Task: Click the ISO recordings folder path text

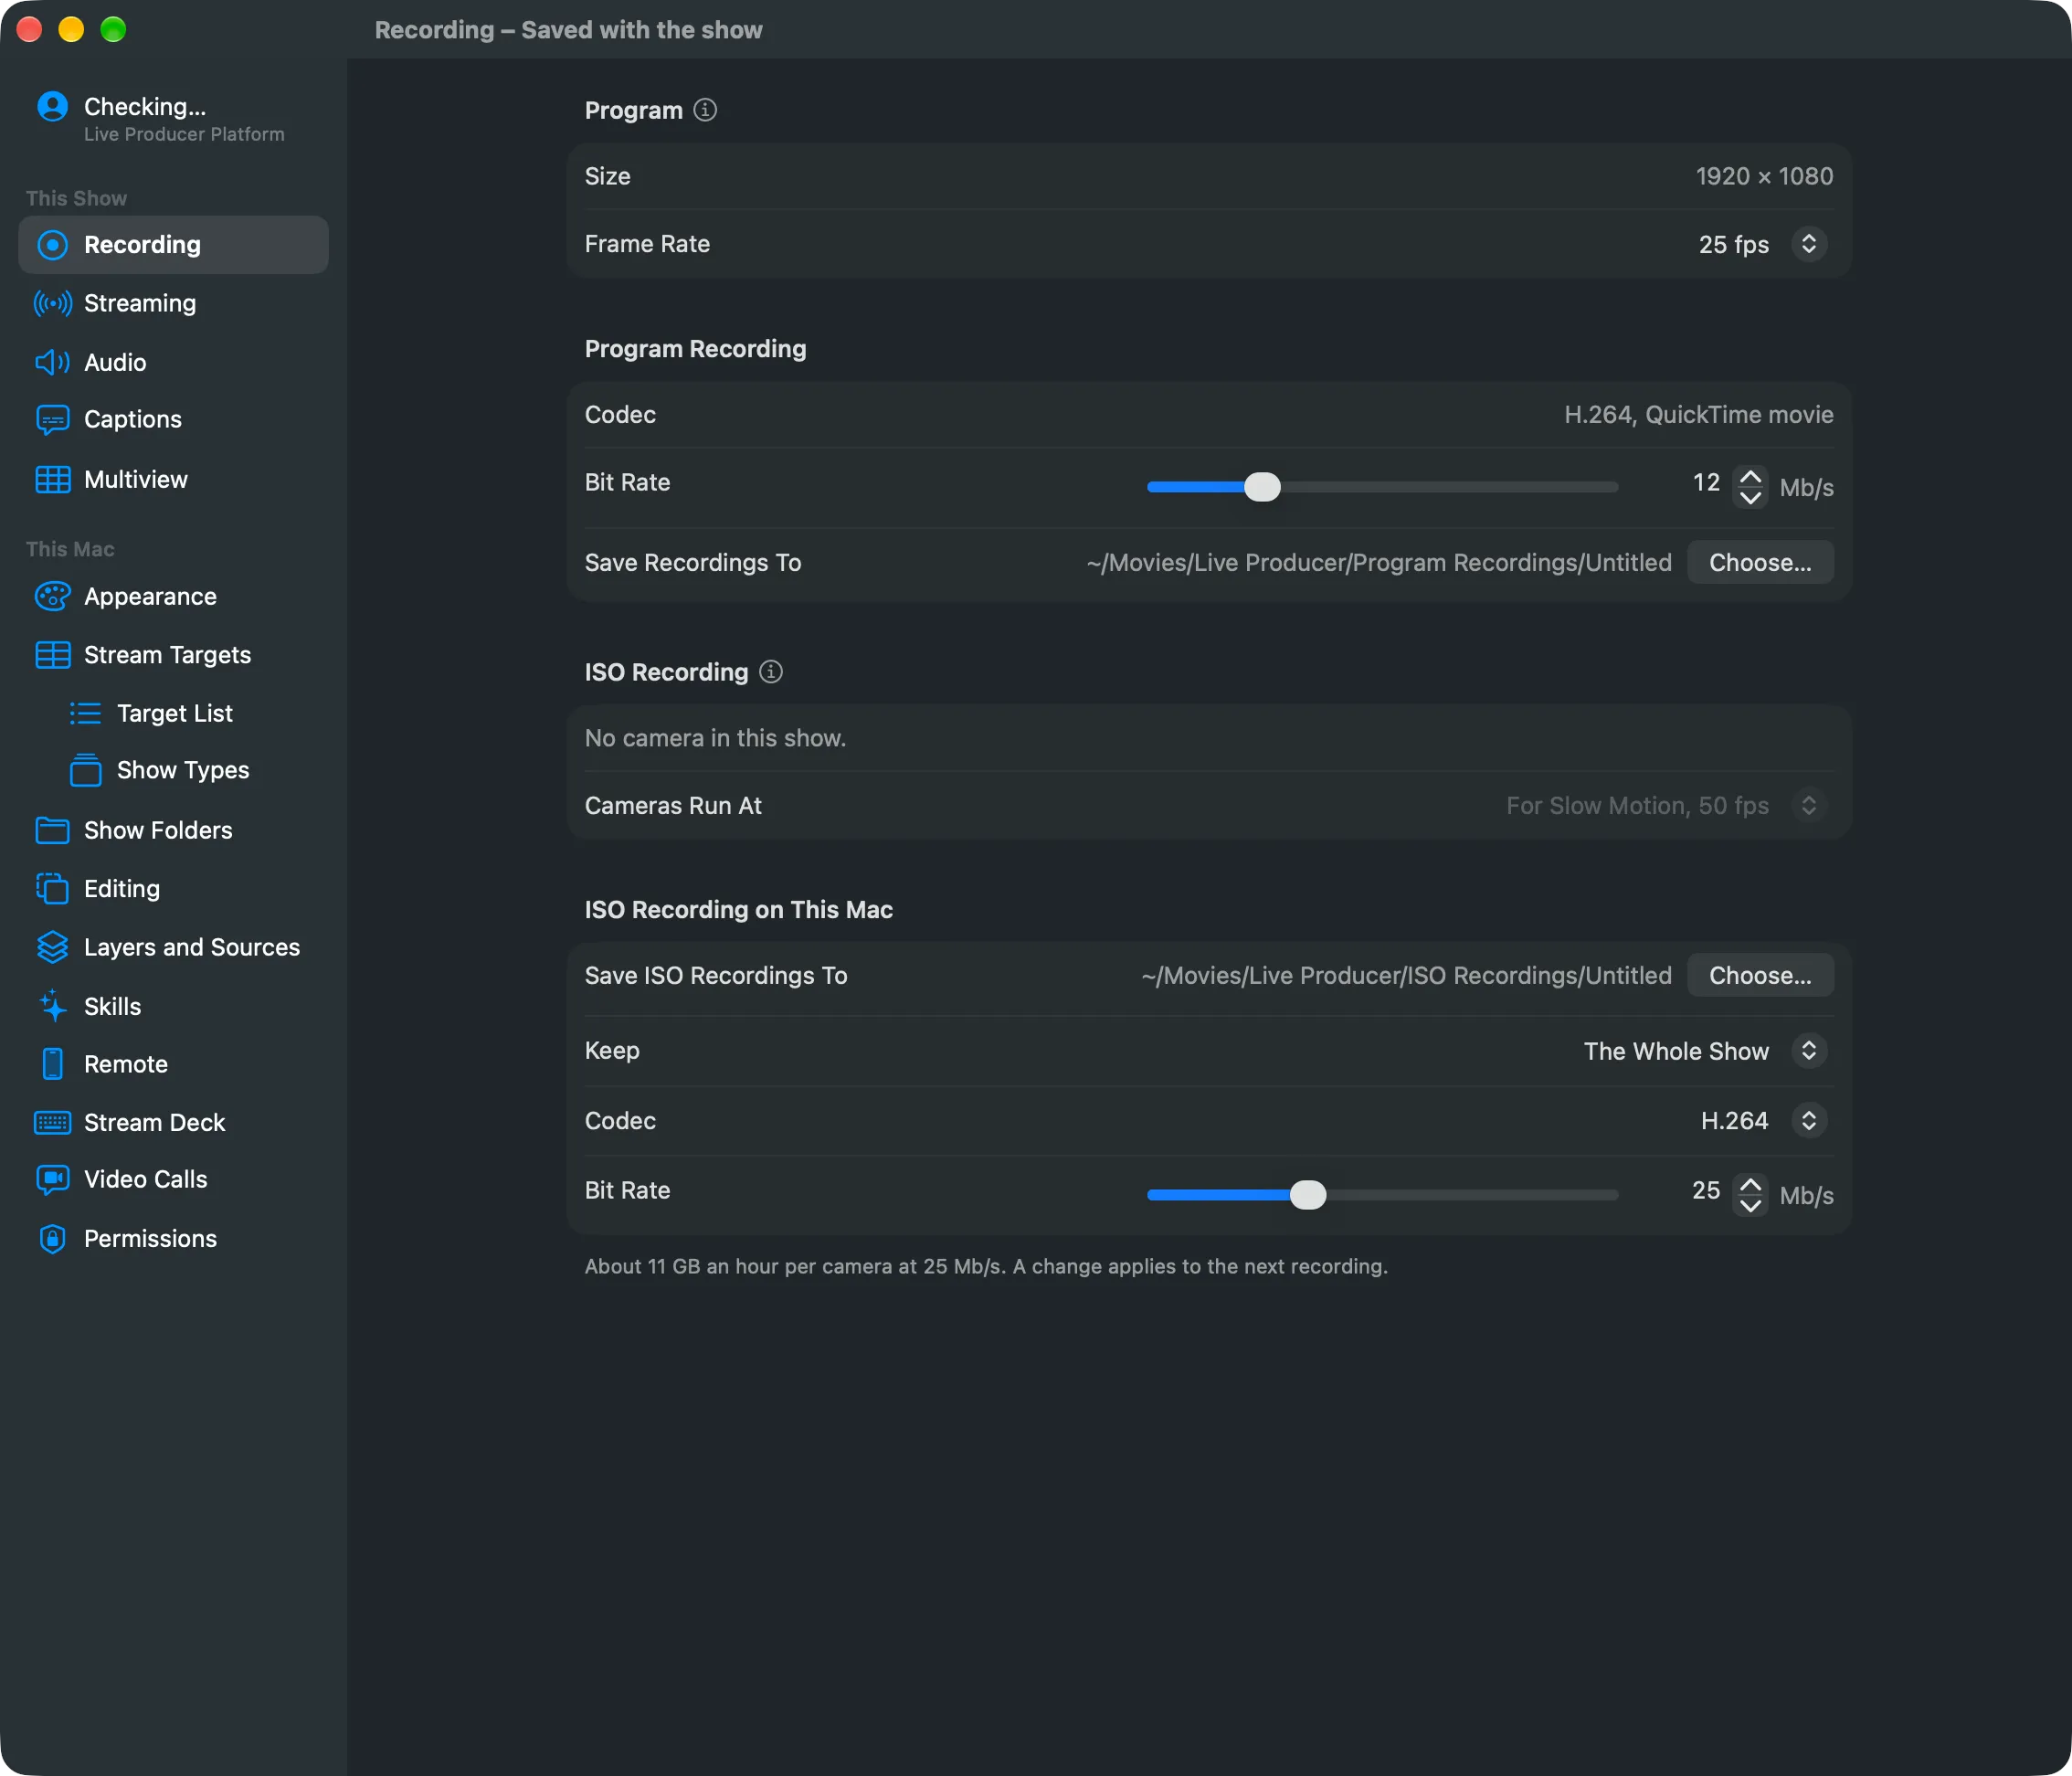Action: (1406, 976)
